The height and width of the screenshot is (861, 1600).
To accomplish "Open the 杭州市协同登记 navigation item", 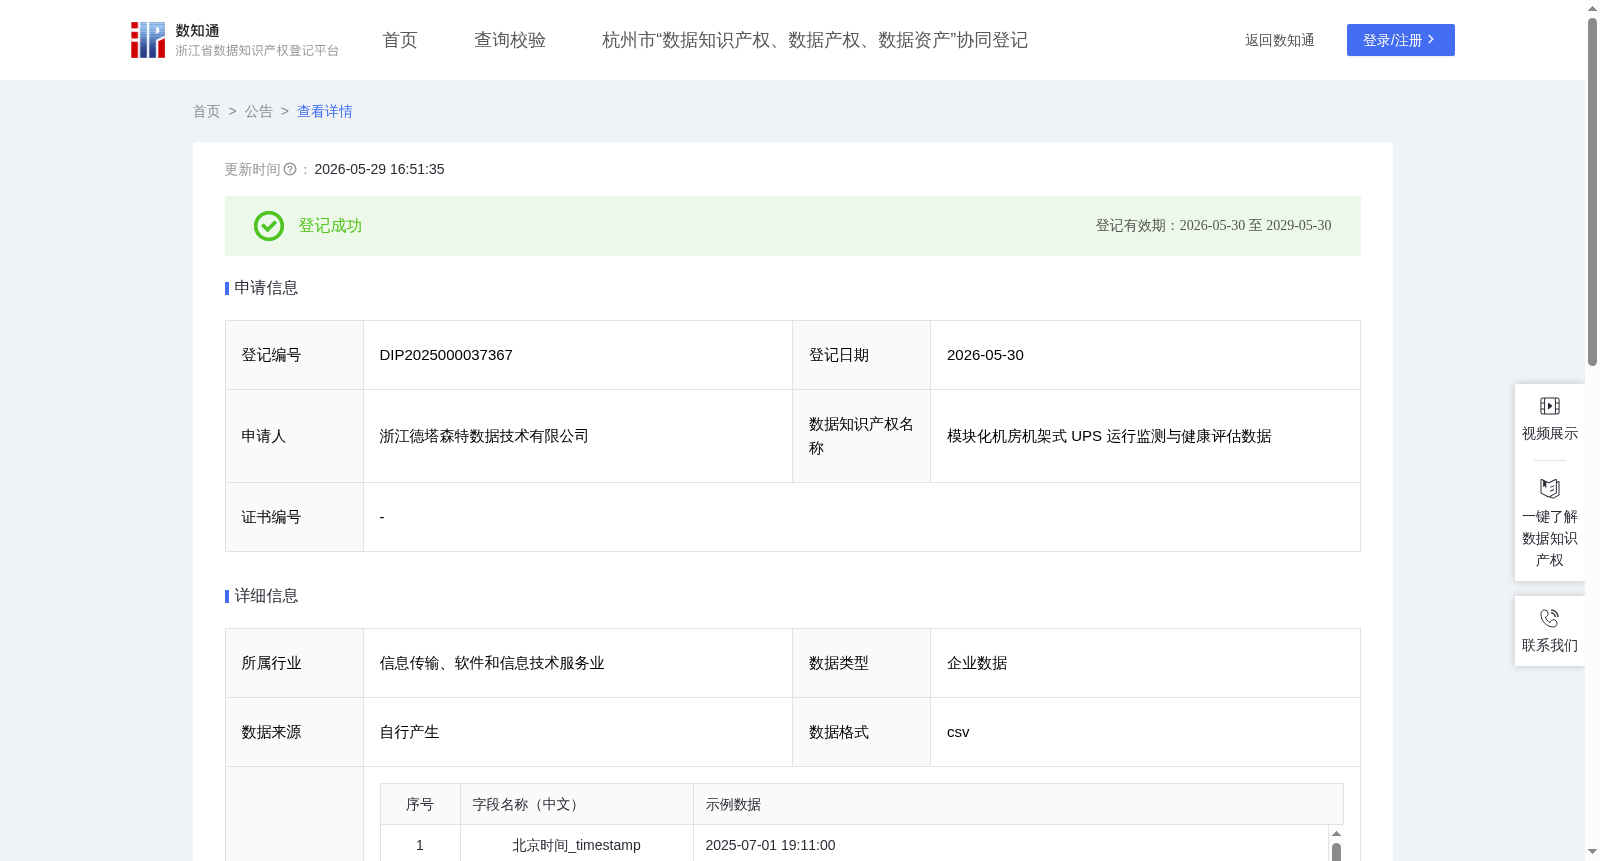I will click(x=815, y=40).
